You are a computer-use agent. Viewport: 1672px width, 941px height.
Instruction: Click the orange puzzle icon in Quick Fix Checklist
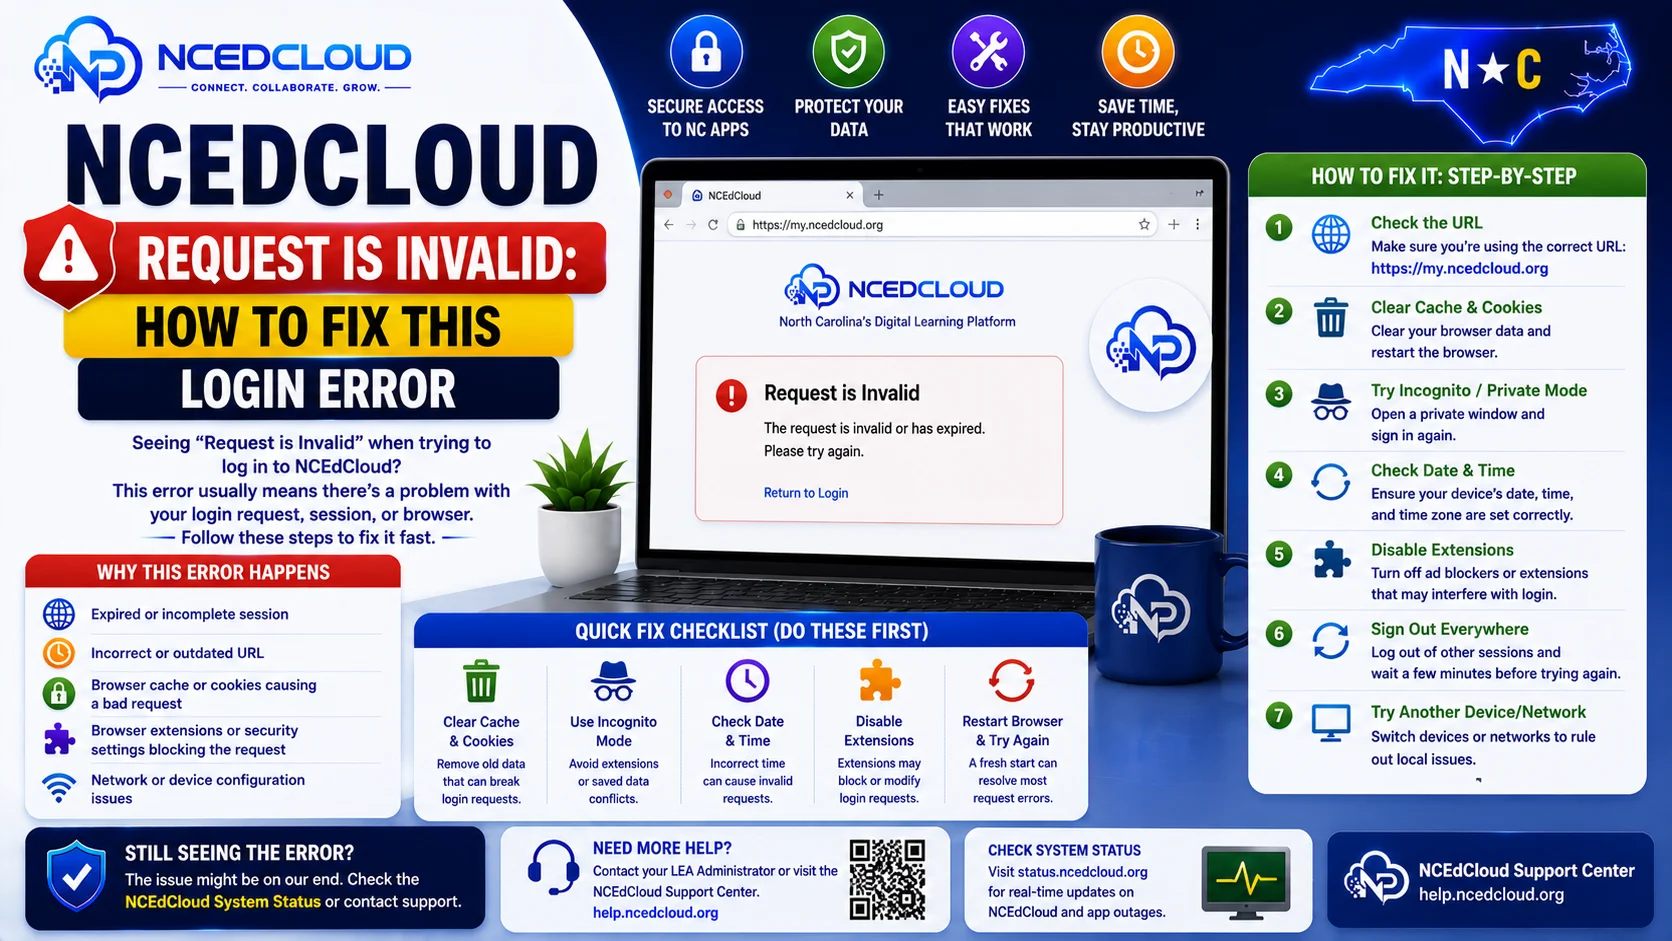(x=880, y=681)
